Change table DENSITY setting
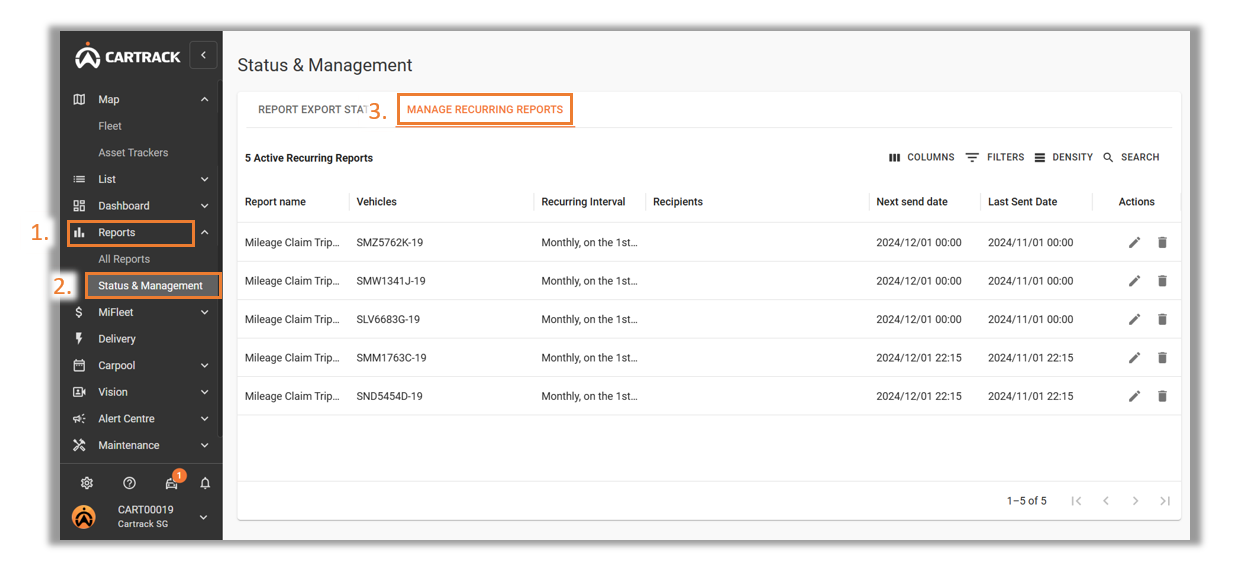This screenshot has width=1239, height=588. (x=1063, y=158)
